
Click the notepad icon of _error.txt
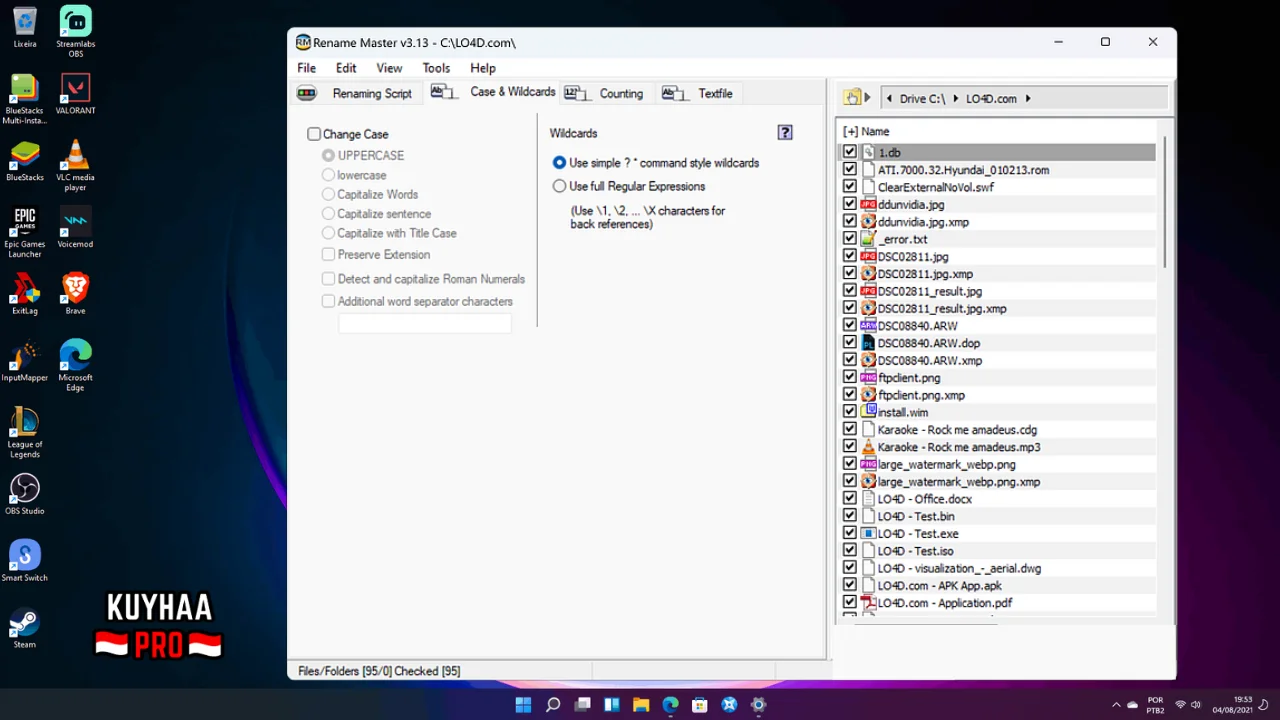click(868, 239)
